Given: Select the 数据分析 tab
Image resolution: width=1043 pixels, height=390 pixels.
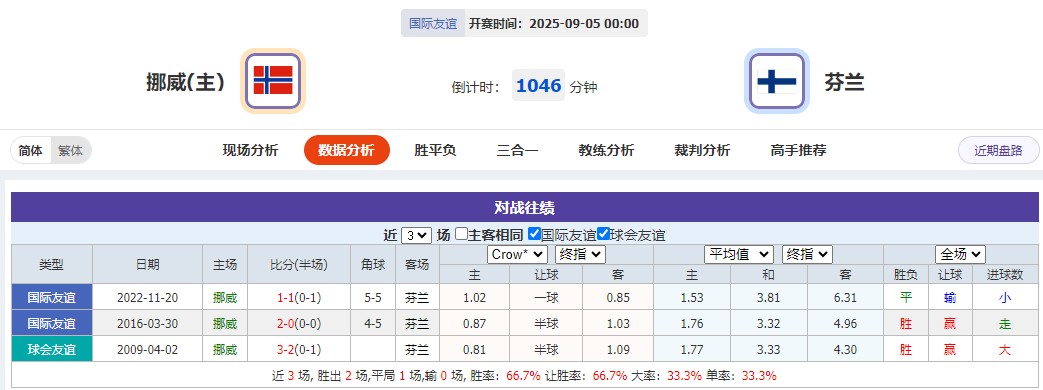Looking at the screenshot, I should tap(347, 150).
